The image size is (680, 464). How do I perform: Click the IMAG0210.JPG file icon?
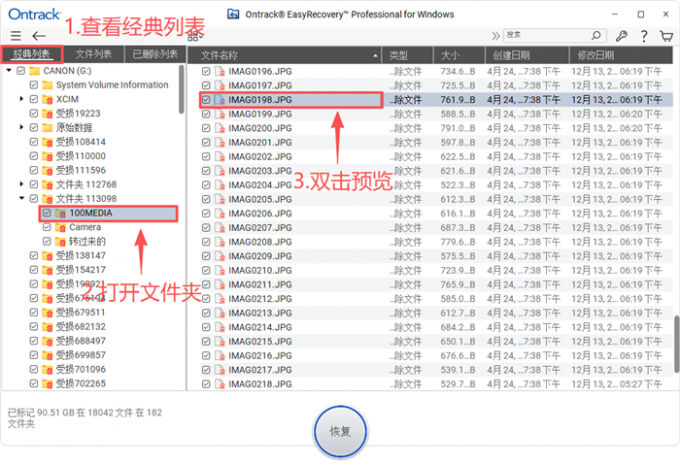[x=220, y=270]
